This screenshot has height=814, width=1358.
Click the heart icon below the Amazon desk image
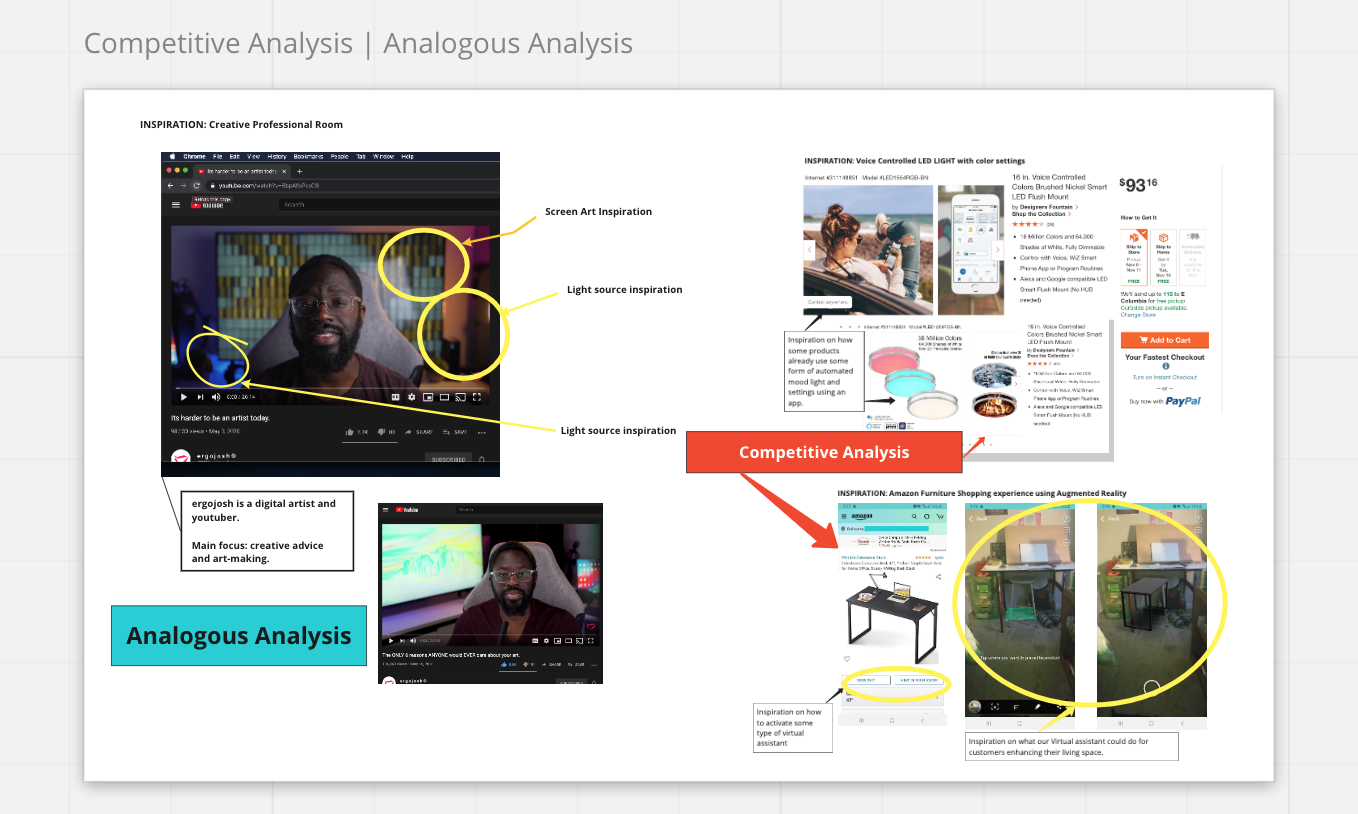point(847,659)
